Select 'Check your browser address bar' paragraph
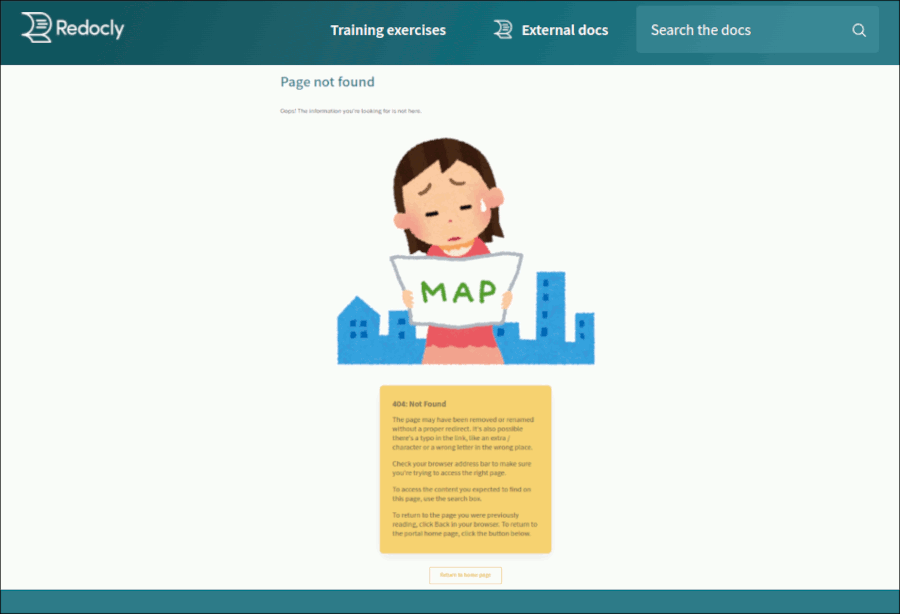The image size is (900, 614). 462,468
